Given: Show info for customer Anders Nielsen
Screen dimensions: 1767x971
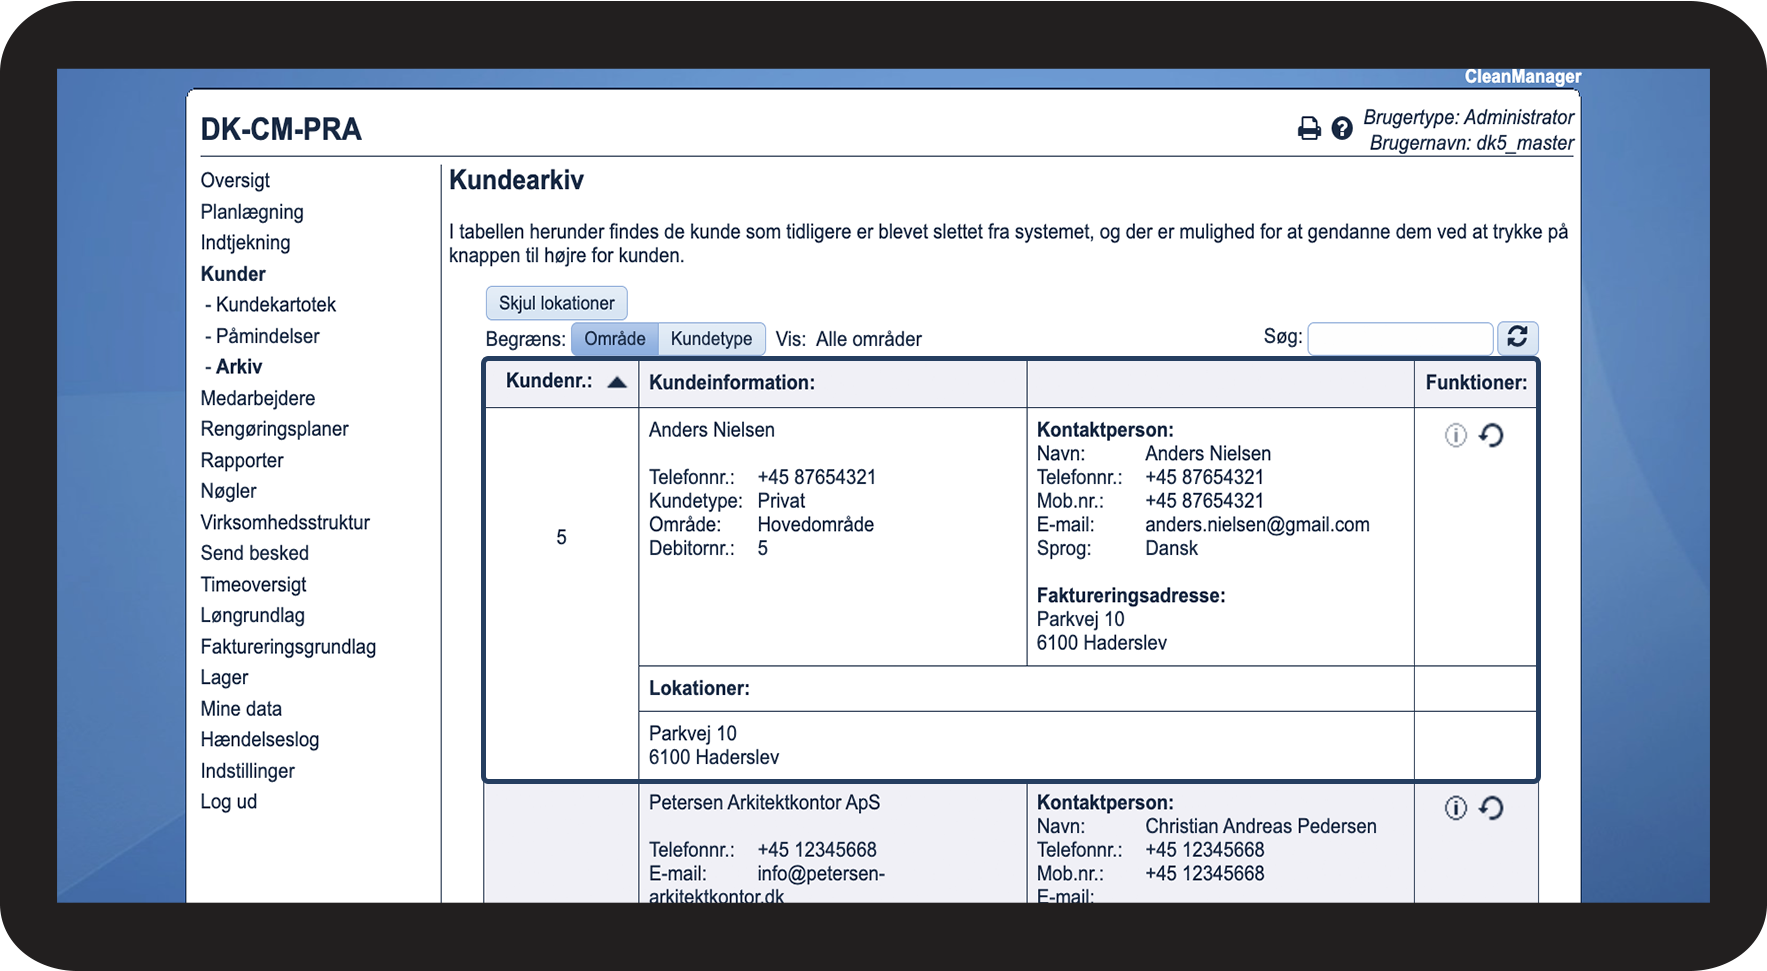Looking at the screenshot, I should coord(1455,435).
